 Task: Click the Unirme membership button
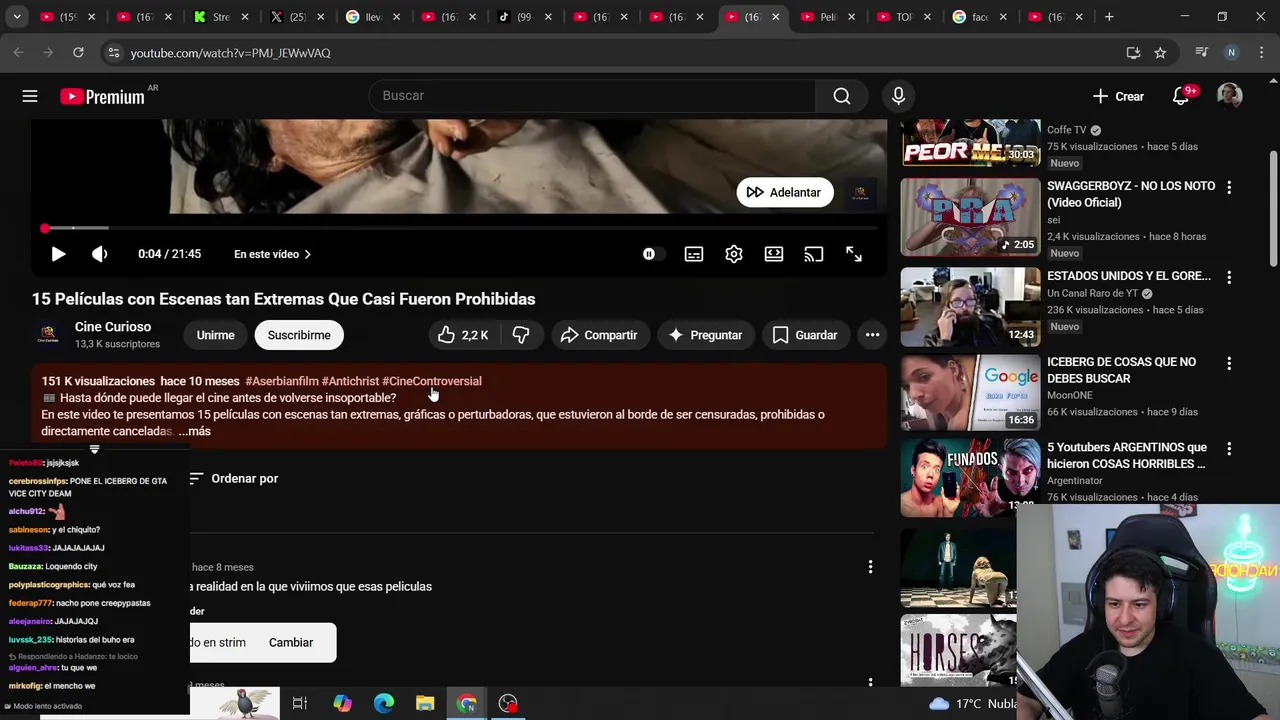point(215,335)
